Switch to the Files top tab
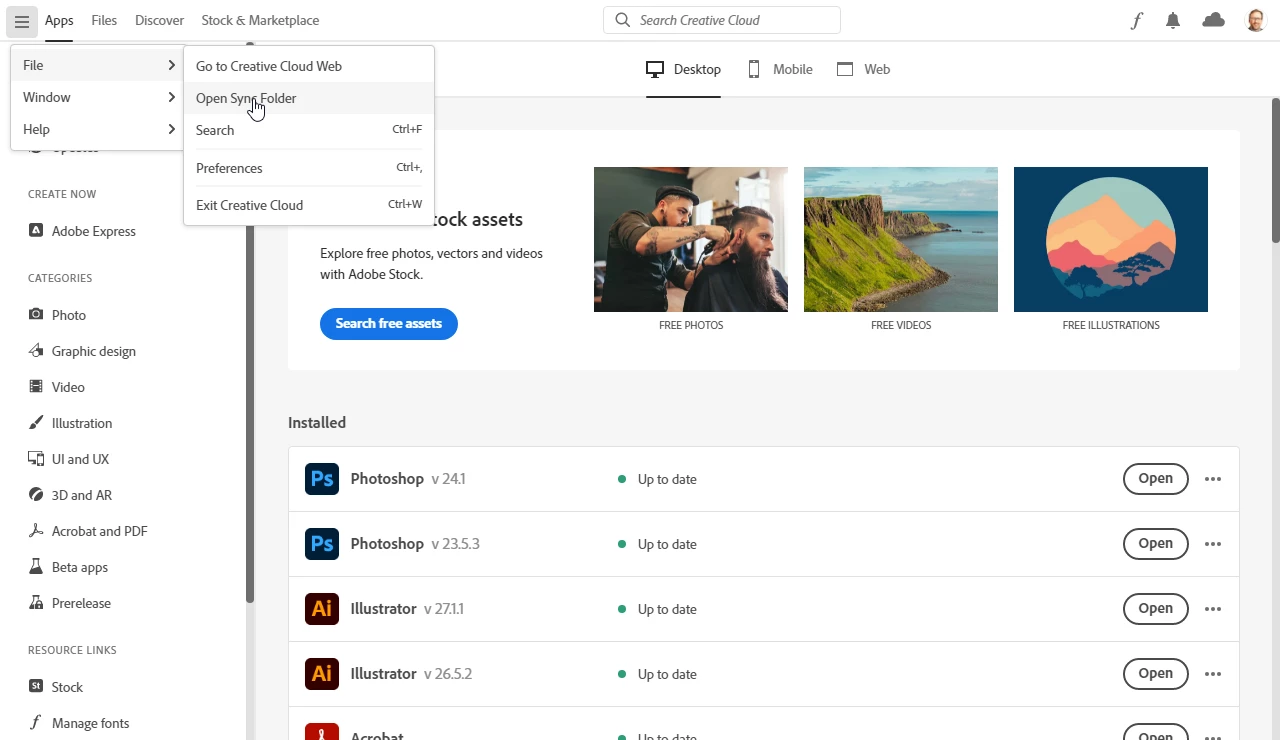This screenshot has width=1280, height=740. coord(104,20)
